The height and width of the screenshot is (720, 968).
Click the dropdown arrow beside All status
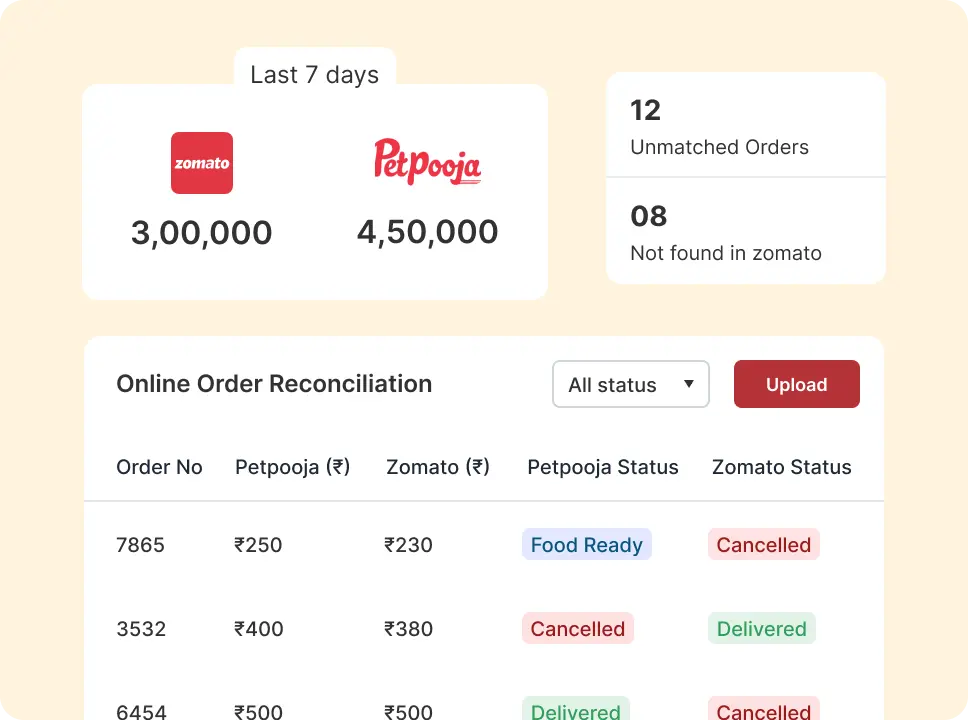[x=689, y=384]
